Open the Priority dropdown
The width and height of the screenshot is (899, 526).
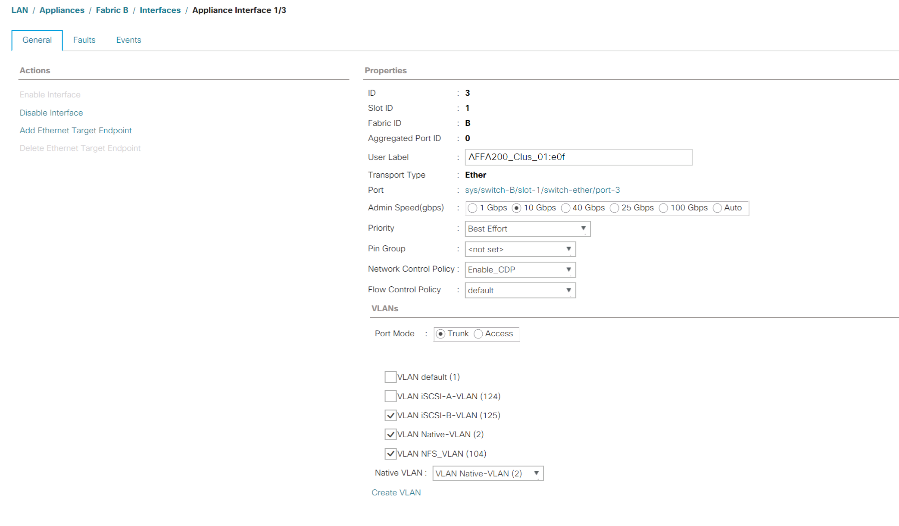tap(527, 229)
